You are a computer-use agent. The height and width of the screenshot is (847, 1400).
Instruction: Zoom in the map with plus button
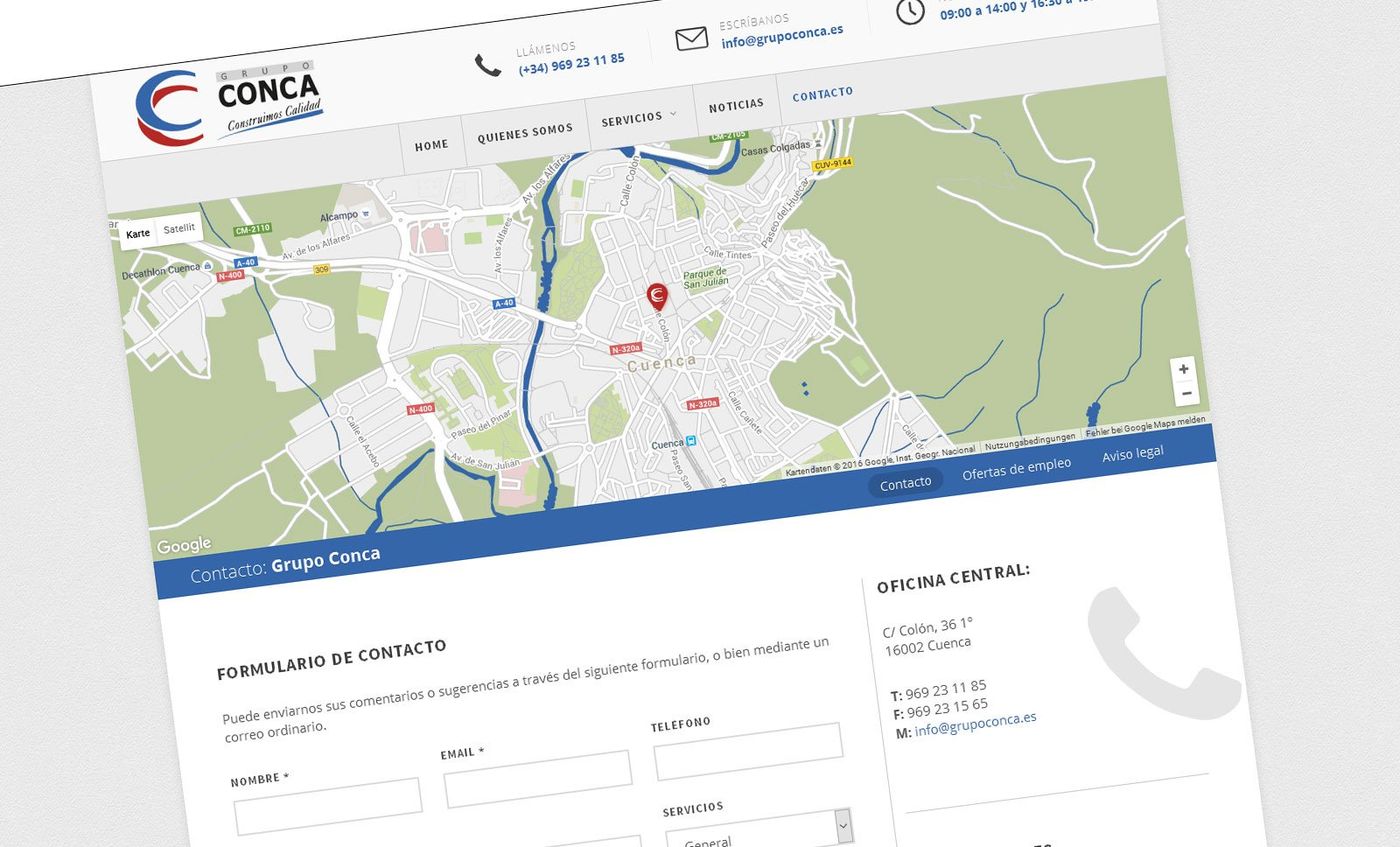(1183, 369)
